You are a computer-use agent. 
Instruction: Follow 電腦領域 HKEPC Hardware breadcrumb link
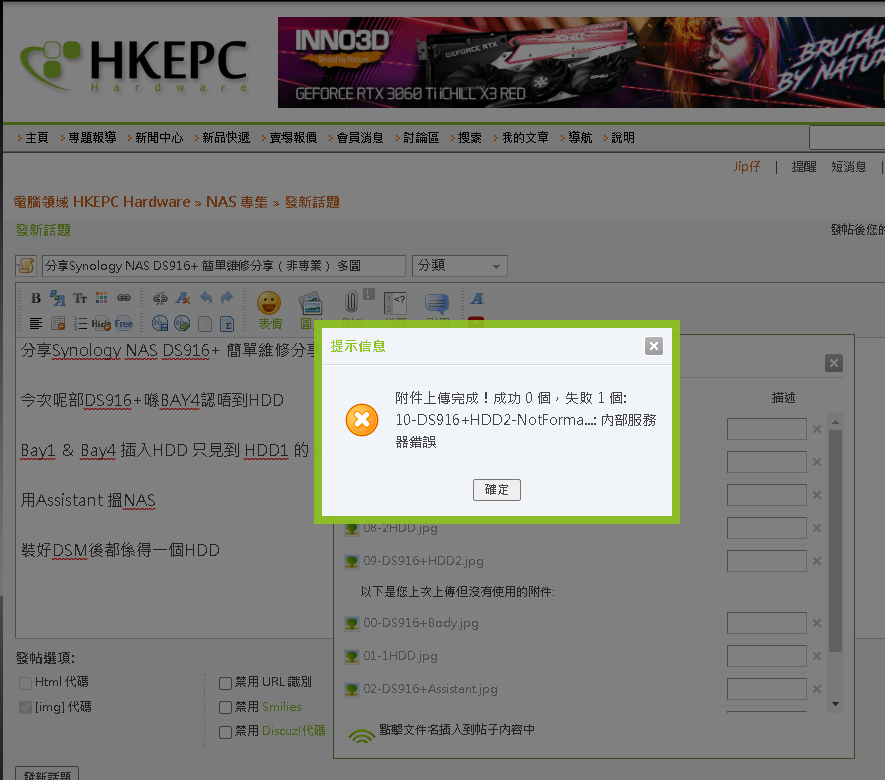click(x=102, y=202)
